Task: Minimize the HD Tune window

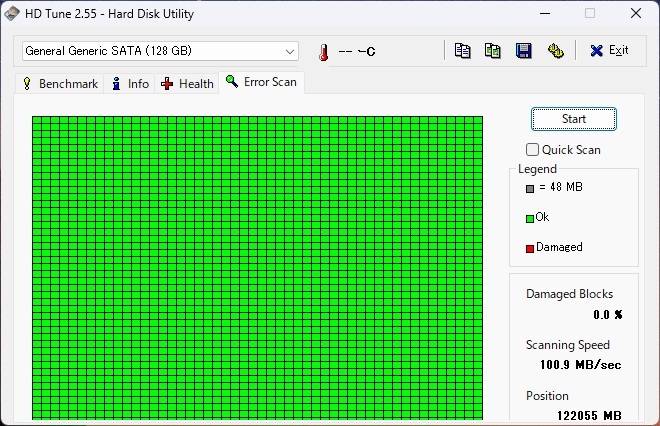Action: (x=545, y=13)
